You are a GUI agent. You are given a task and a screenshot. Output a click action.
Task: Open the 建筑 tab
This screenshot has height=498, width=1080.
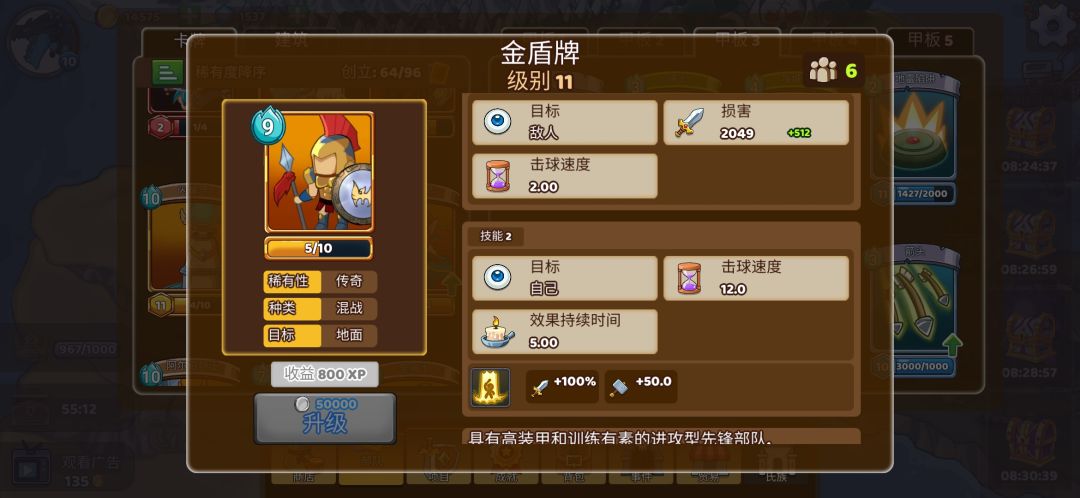(x=291, y=41)
